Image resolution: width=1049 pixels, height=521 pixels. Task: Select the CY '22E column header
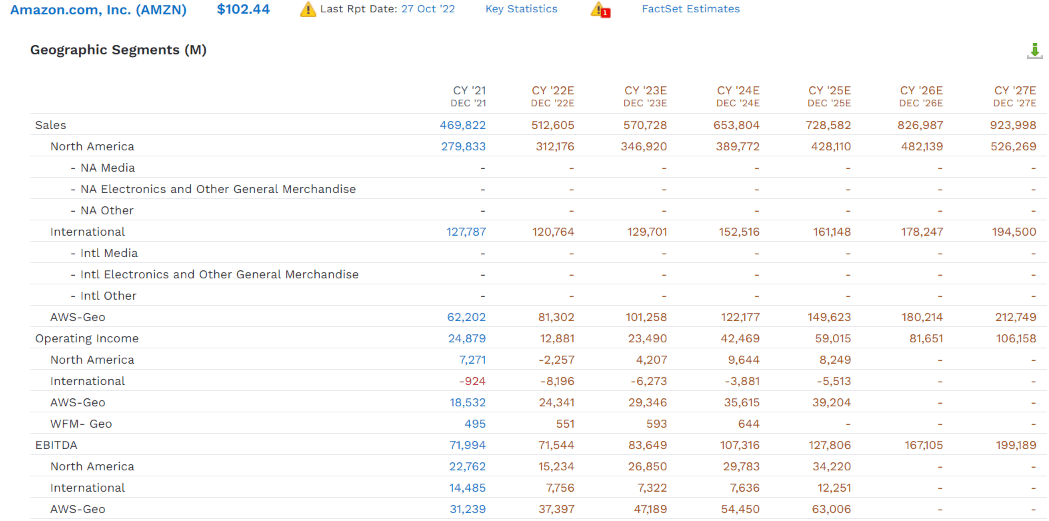(553, 96)
